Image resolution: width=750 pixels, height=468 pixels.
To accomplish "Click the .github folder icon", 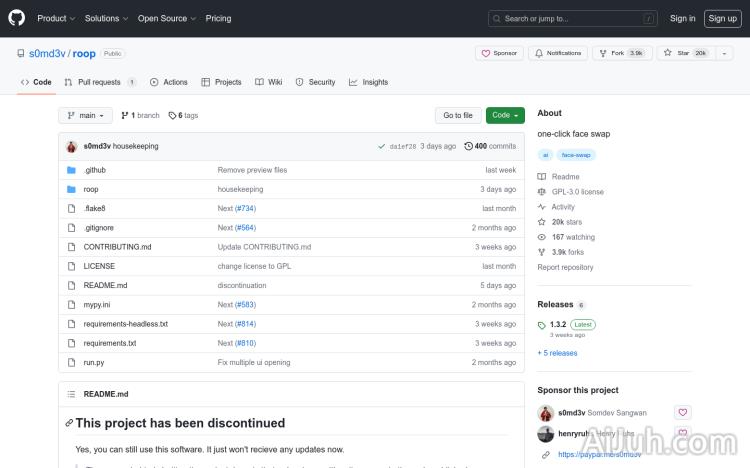I will 71,170.
